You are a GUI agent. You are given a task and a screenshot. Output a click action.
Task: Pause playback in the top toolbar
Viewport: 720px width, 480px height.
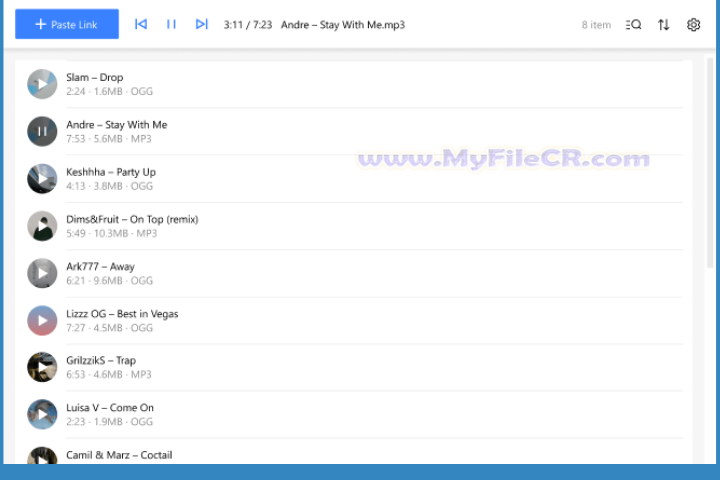pos(171,24)
